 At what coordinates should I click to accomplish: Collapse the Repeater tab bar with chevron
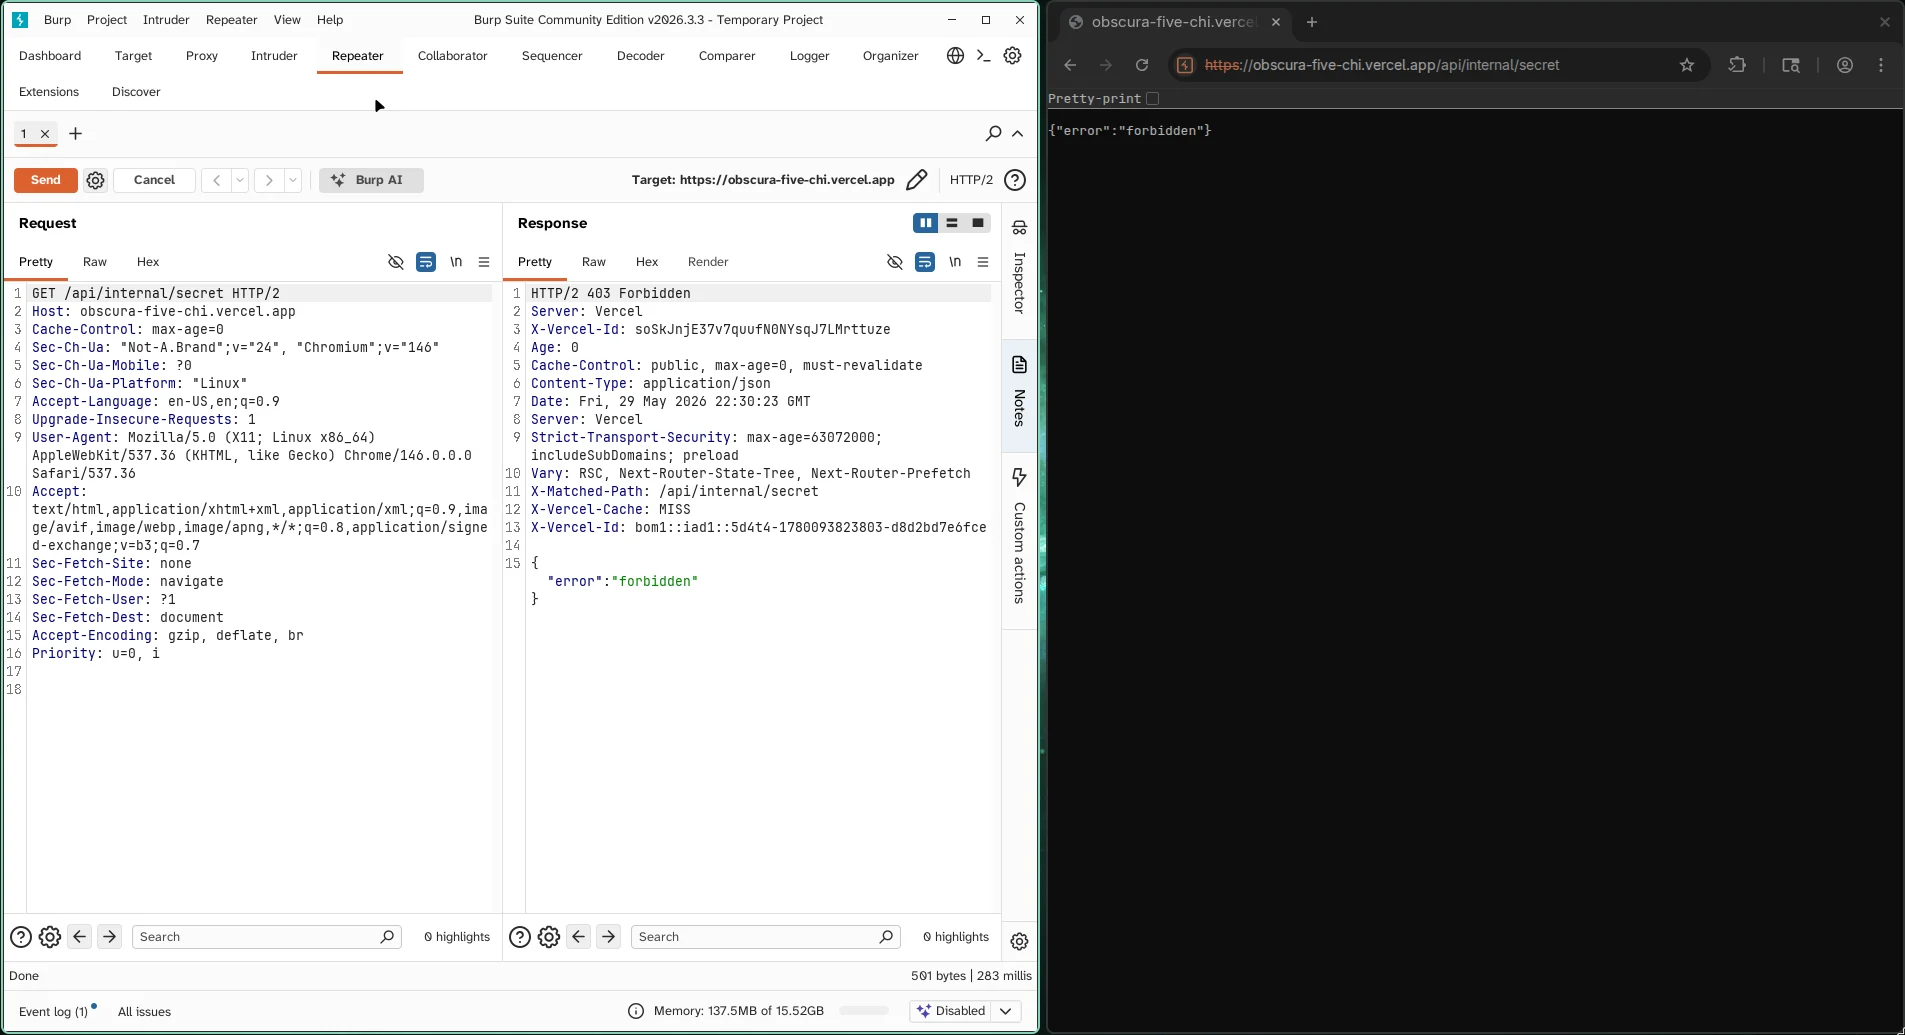(1017, 133)
